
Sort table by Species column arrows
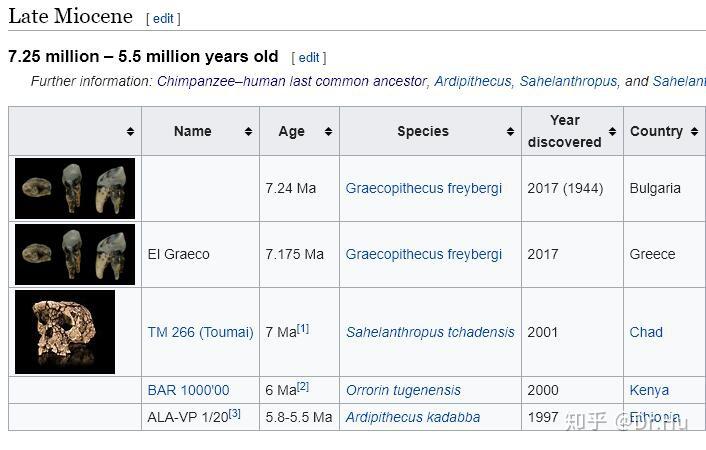point(510,131)
